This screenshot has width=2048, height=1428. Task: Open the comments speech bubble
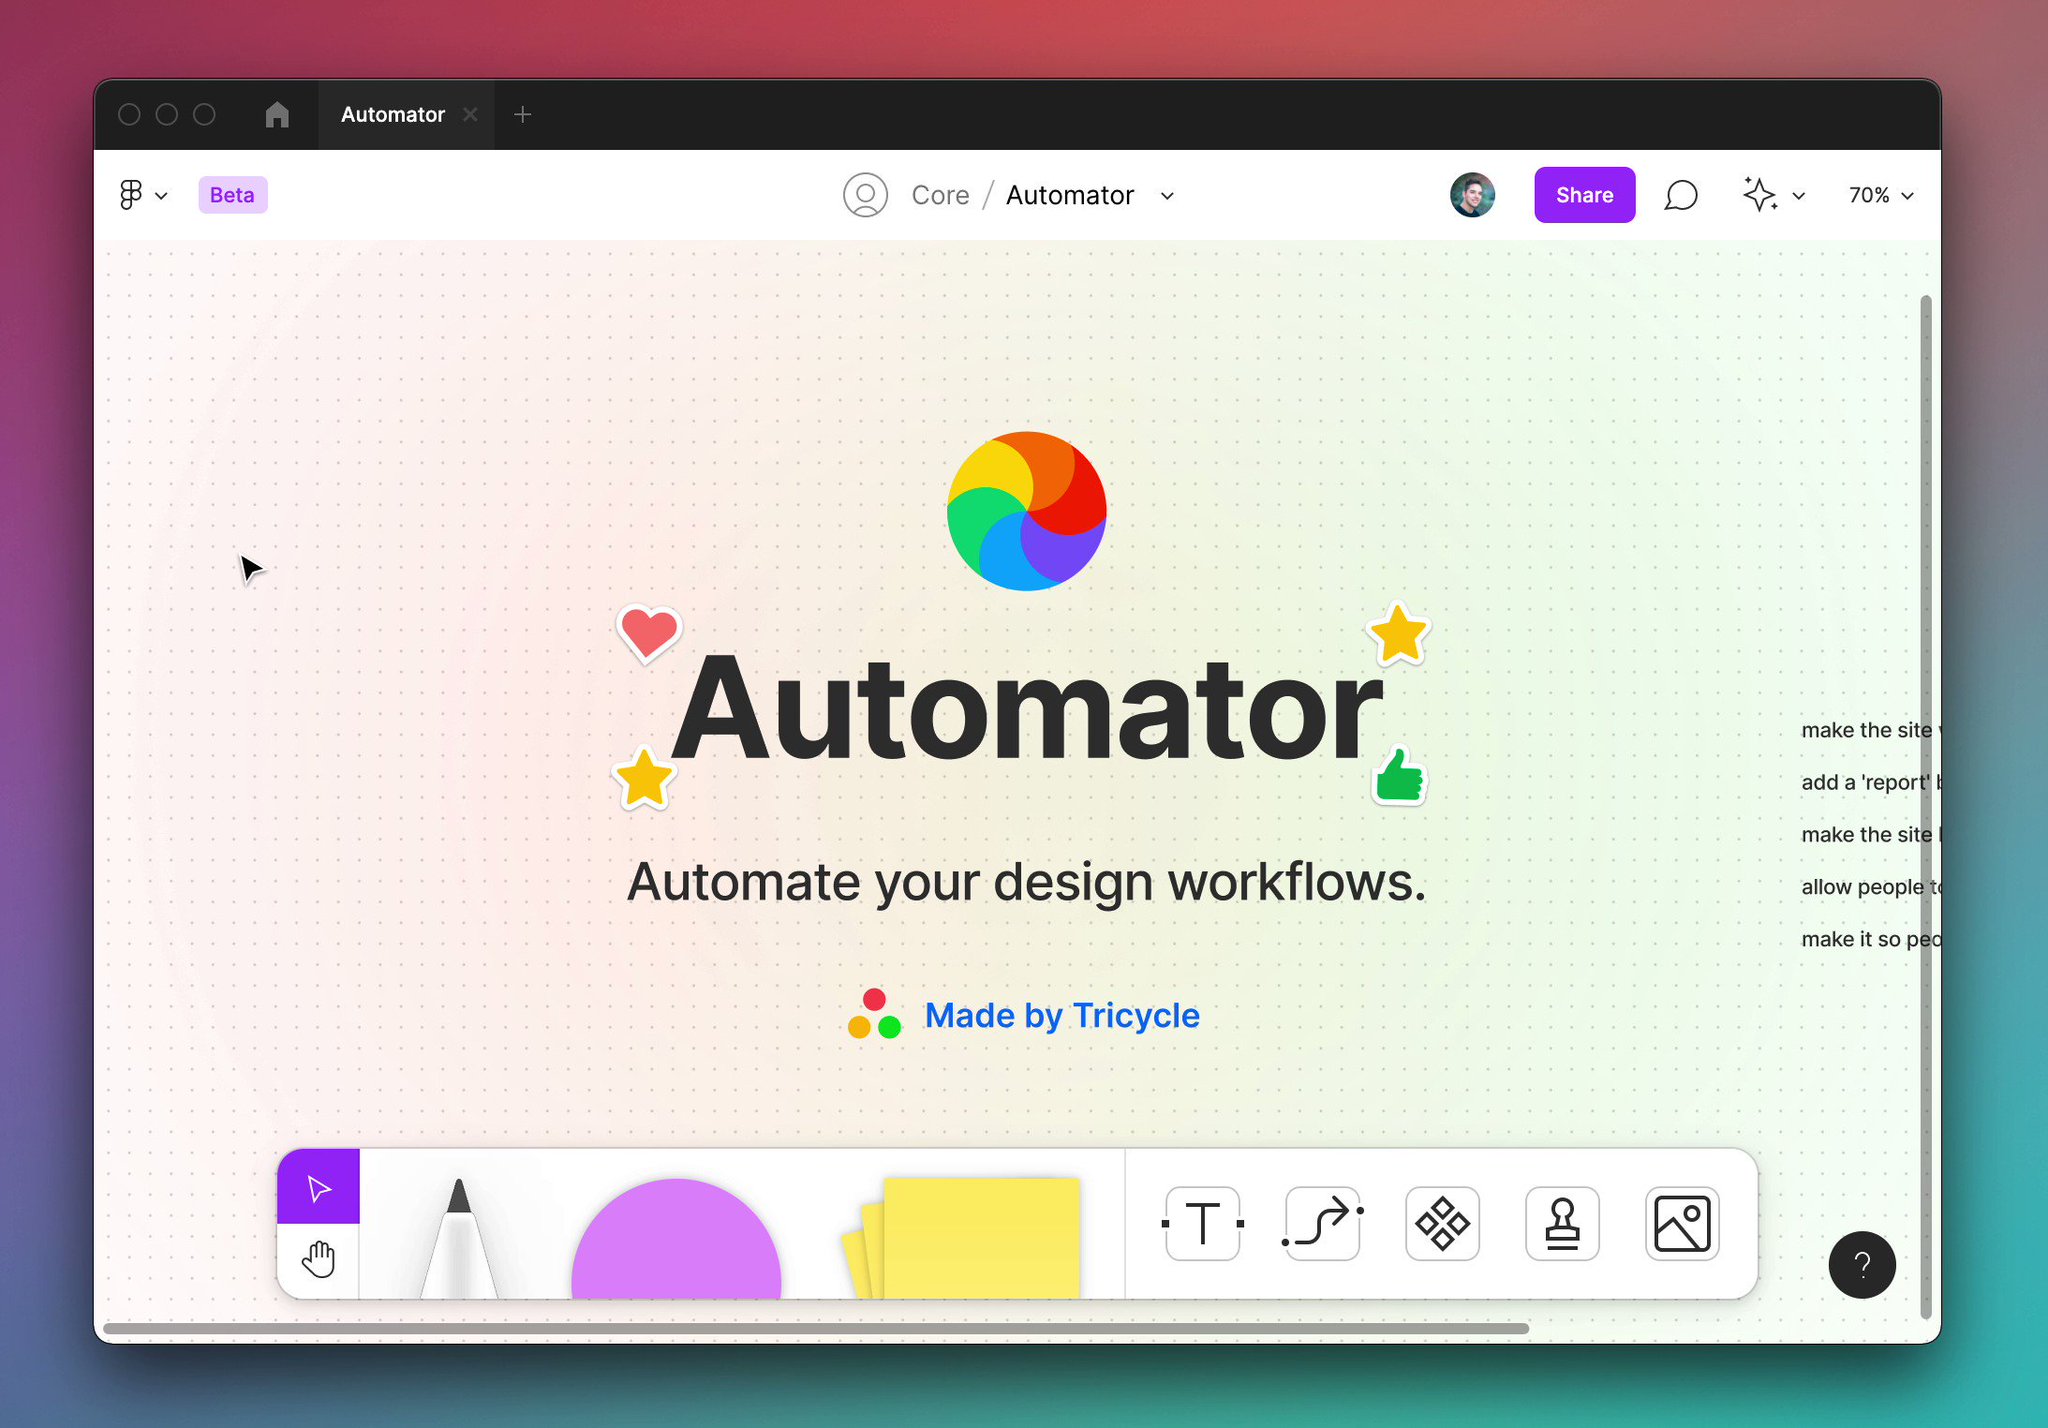[1681, 195]
